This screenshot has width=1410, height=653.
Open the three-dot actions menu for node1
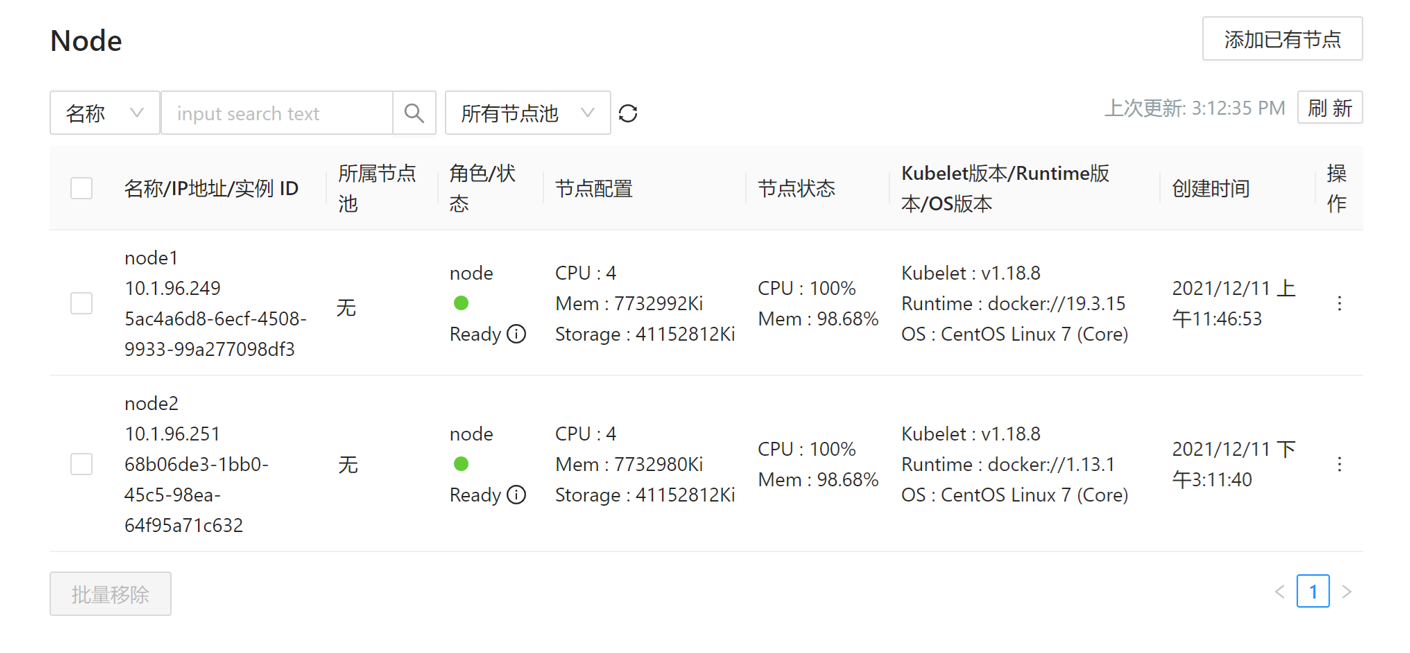1339,303
